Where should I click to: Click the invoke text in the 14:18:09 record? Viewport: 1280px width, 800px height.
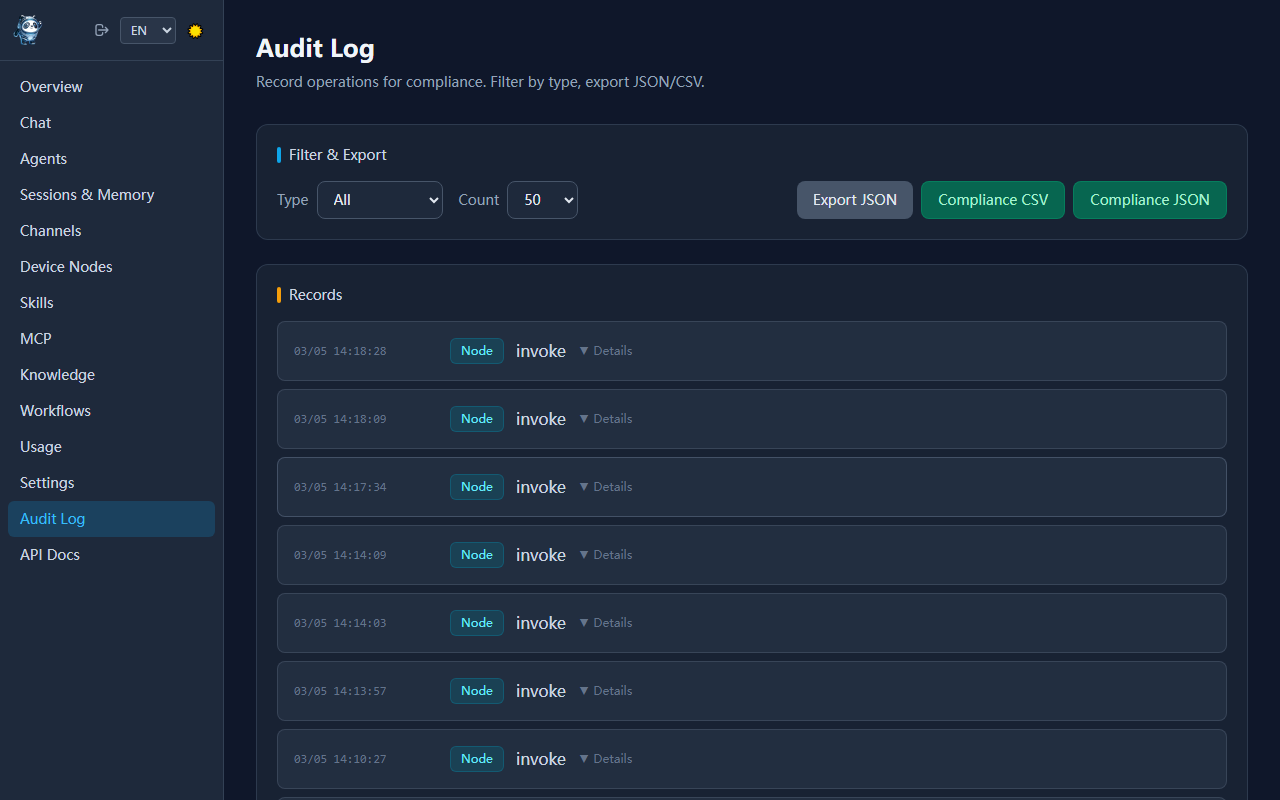coord(541,419)
